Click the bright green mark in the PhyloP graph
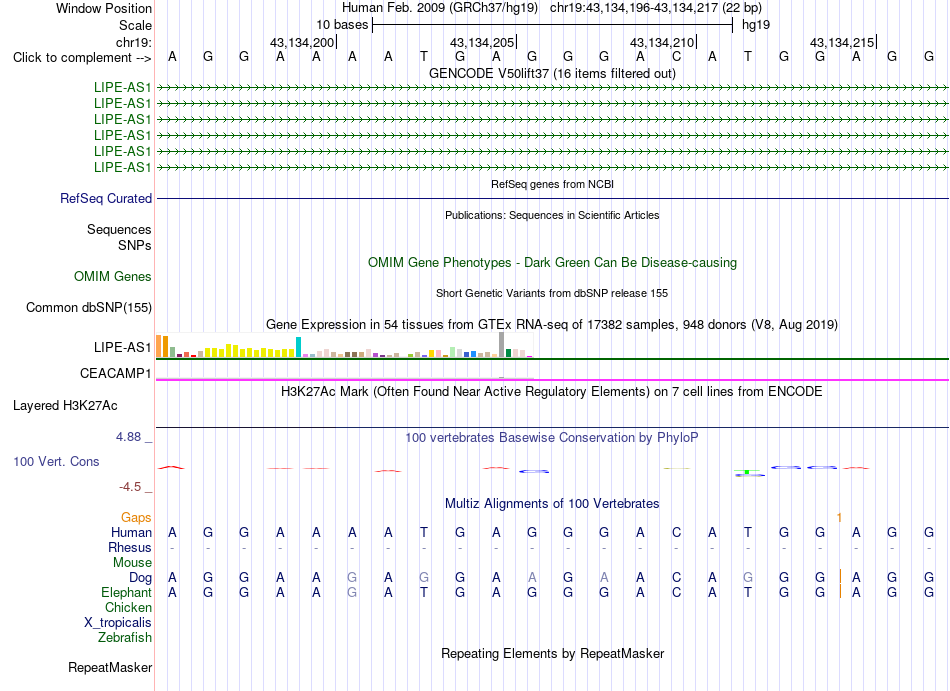 [748, 471]
